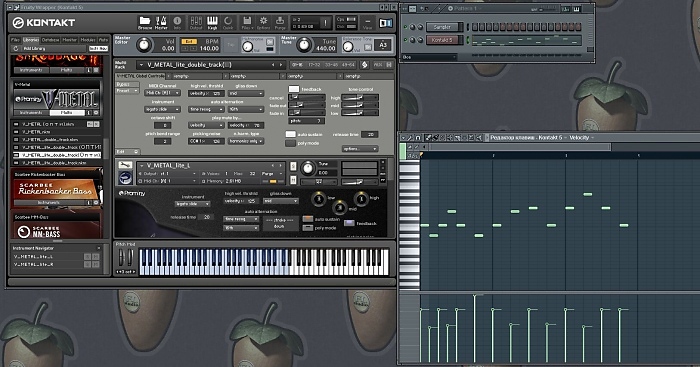Screen dimensions: 700x367
Task: Adjust the instrument Tune knob on V_METAL_lite_L
Action: 308,168
